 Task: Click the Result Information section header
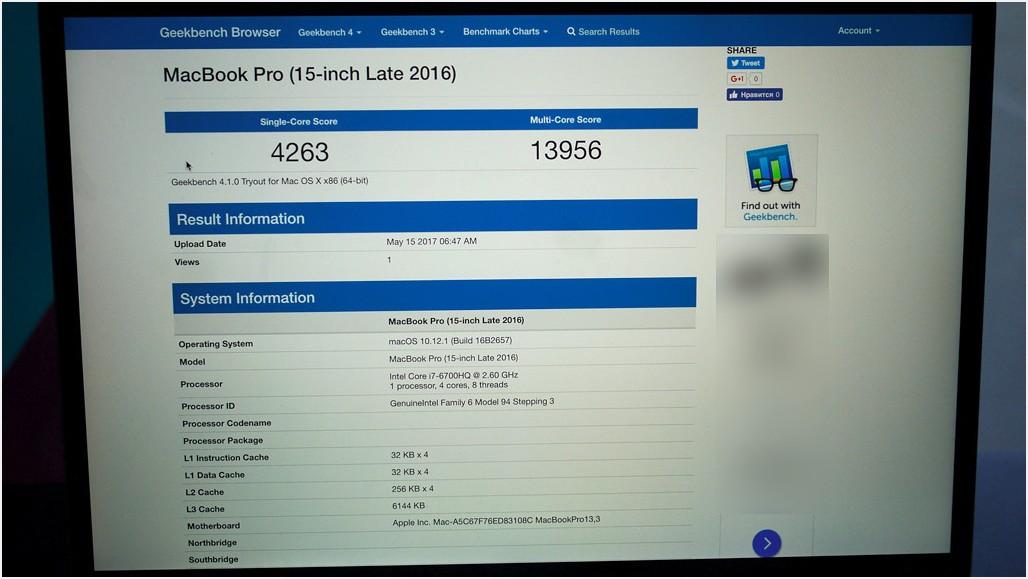[240, 219]
